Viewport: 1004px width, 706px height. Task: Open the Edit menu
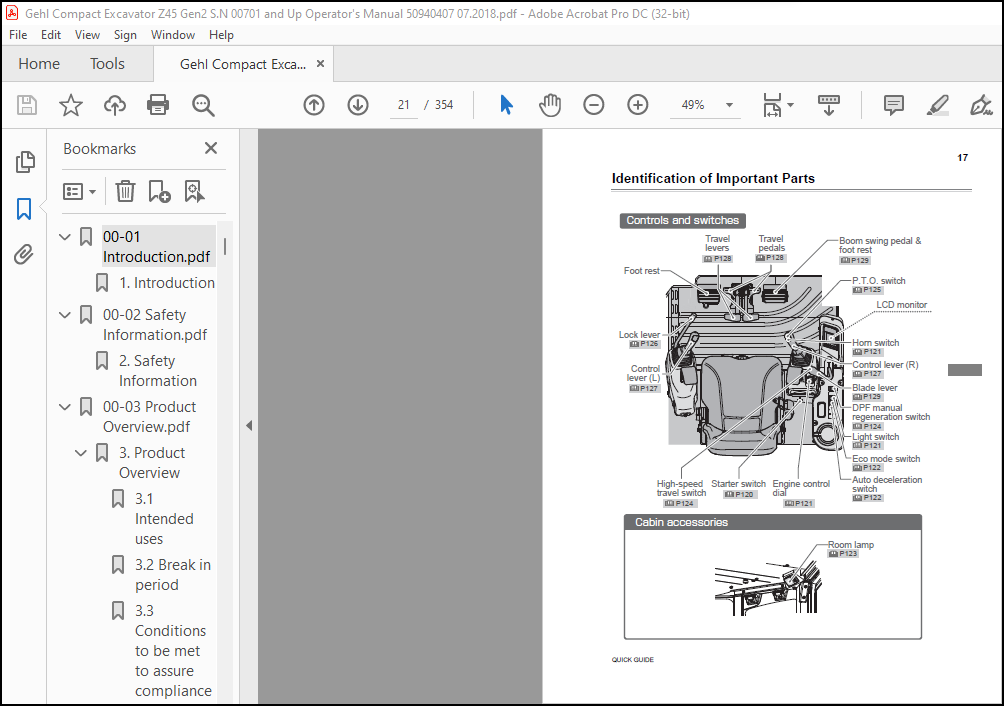(x=51, y=35)
